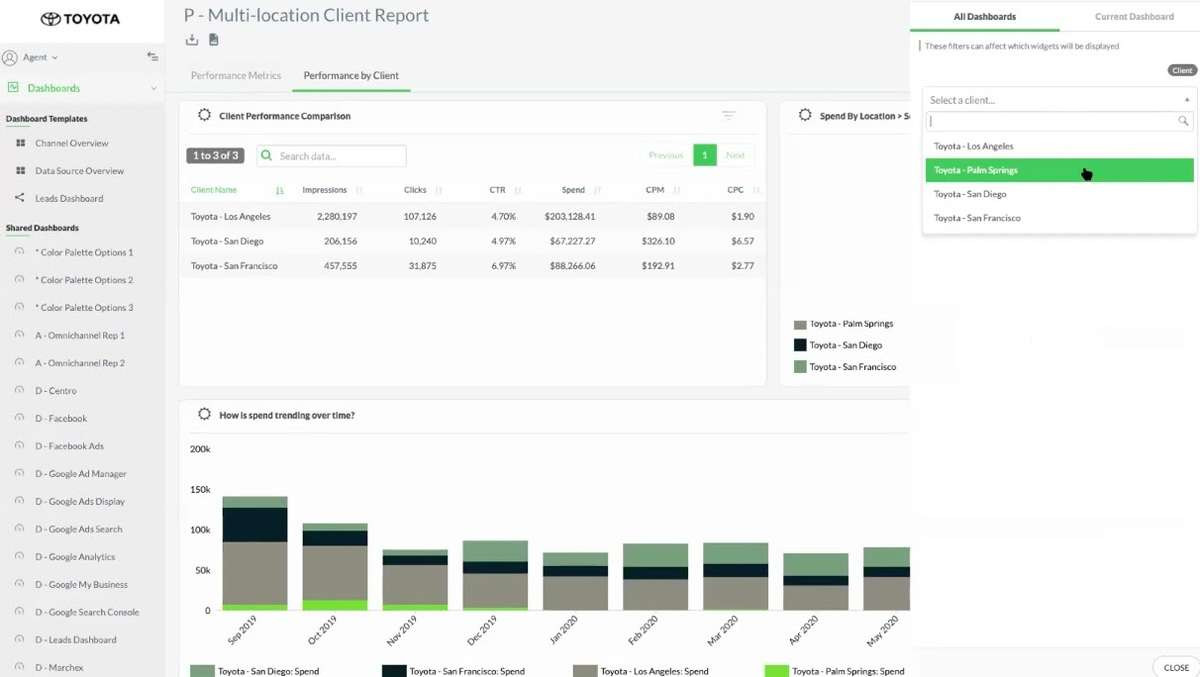Collapse the Dashboards section in the sidebar
This screenshot has width=1200, height=677.
coord(153,88)
